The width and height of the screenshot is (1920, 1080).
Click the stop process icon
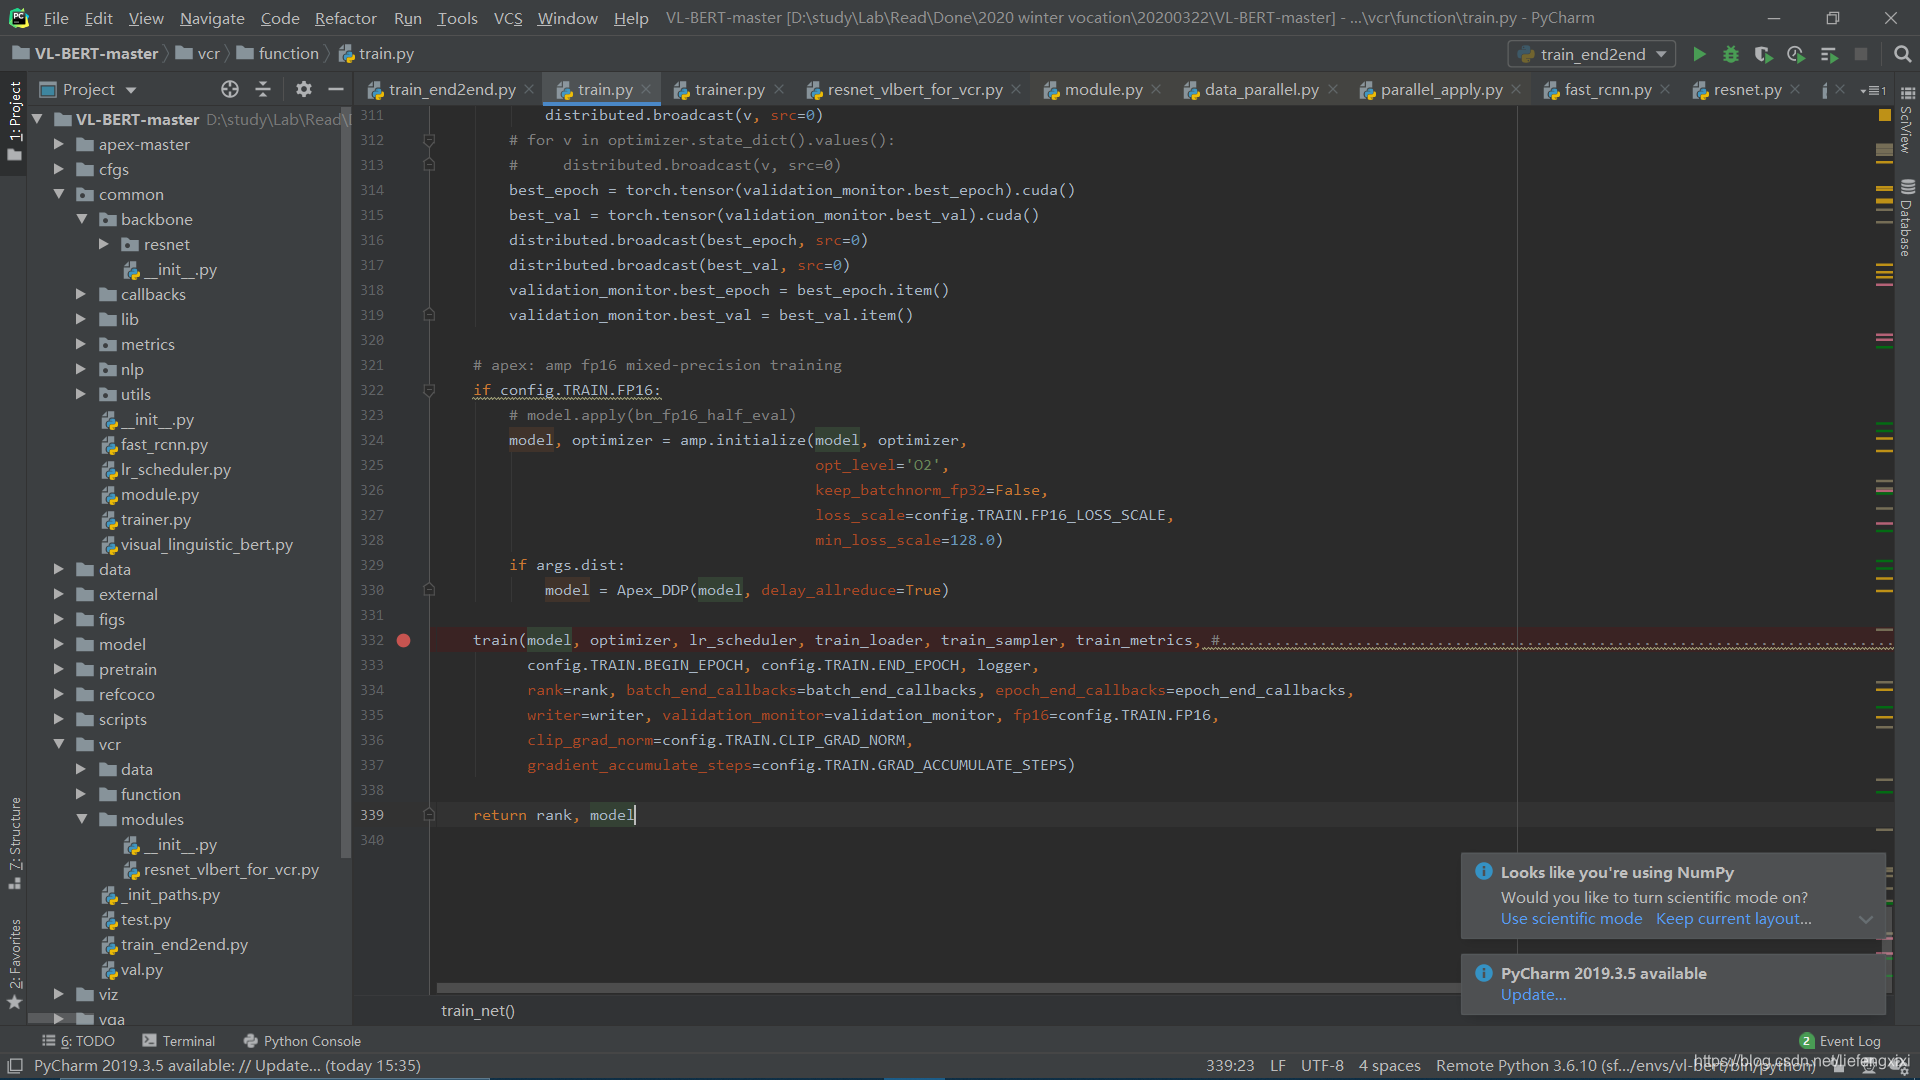point(1861,54)
